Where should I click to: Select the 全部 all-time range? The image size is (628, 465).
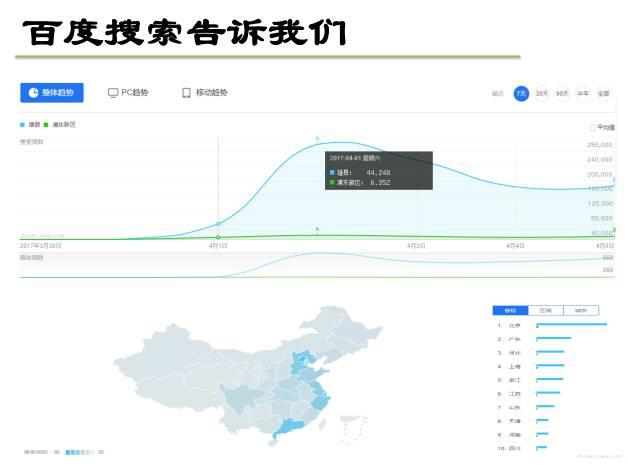pos(603,93)
